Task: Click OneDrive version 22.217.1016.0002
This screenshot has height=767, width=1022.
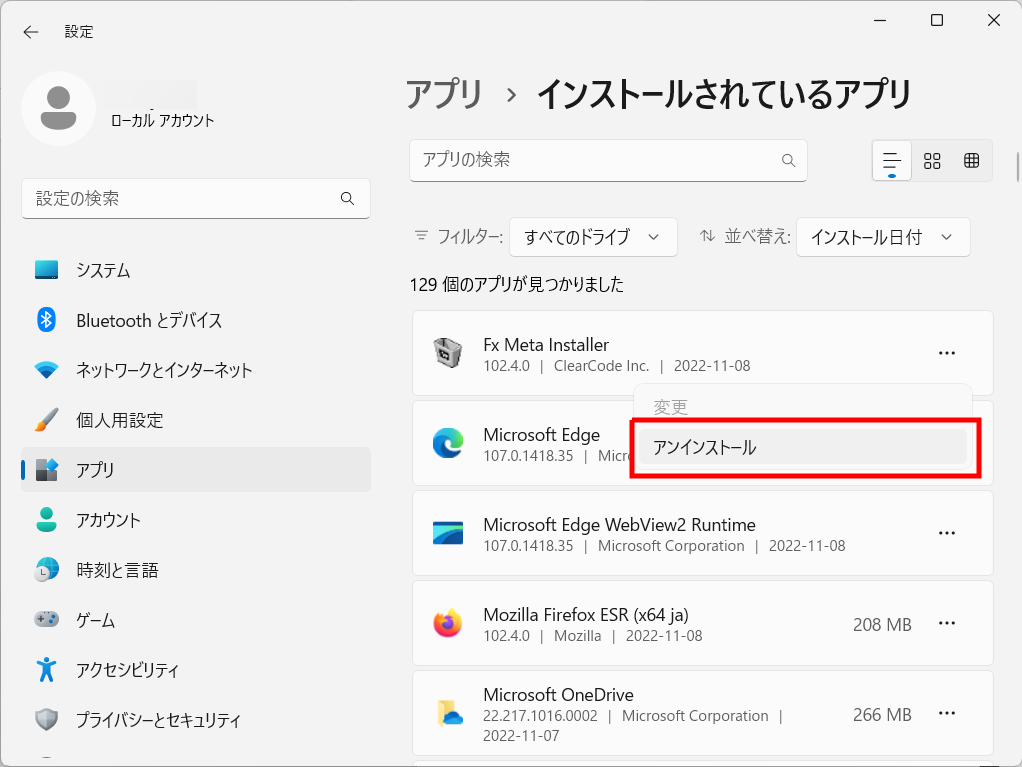Action: click(x=540, y=716)
